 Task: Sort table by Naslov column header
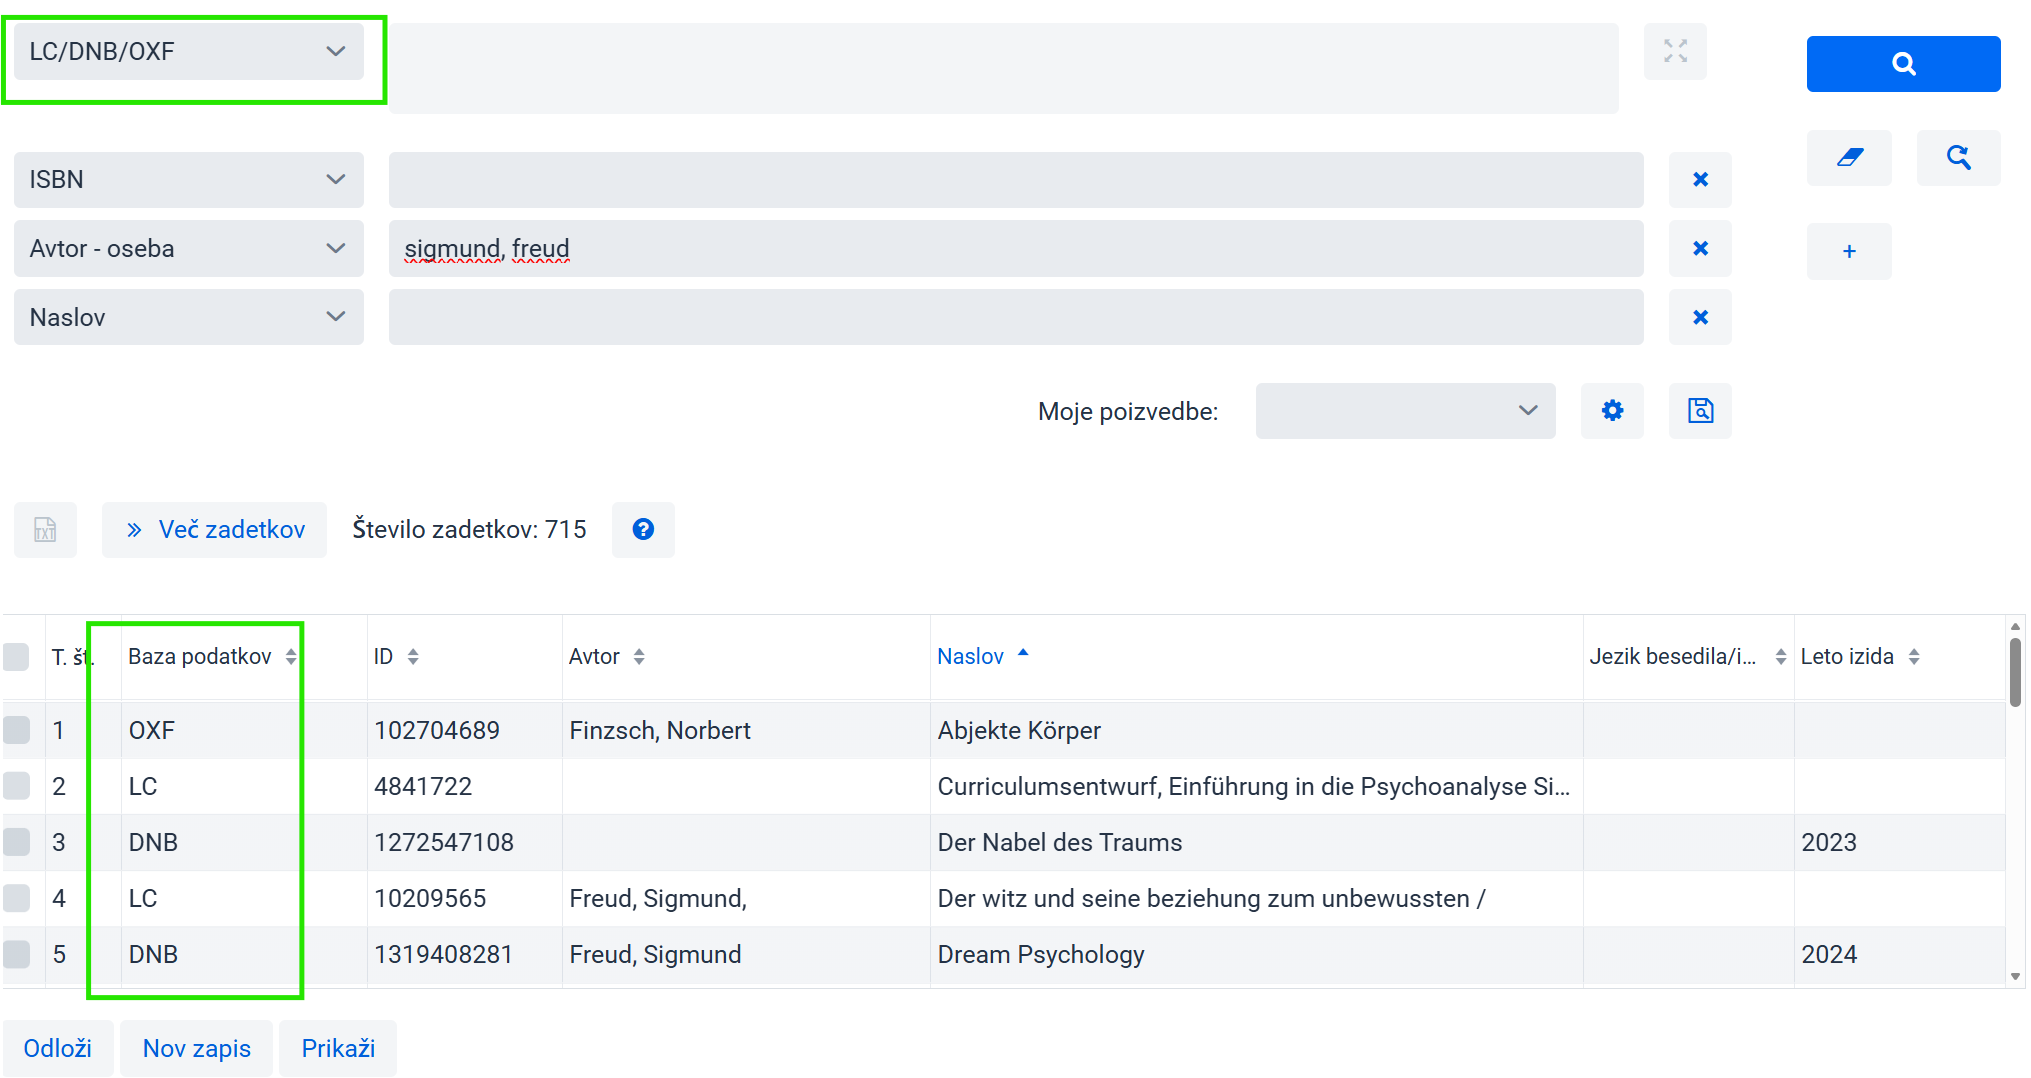coord(970,656)
